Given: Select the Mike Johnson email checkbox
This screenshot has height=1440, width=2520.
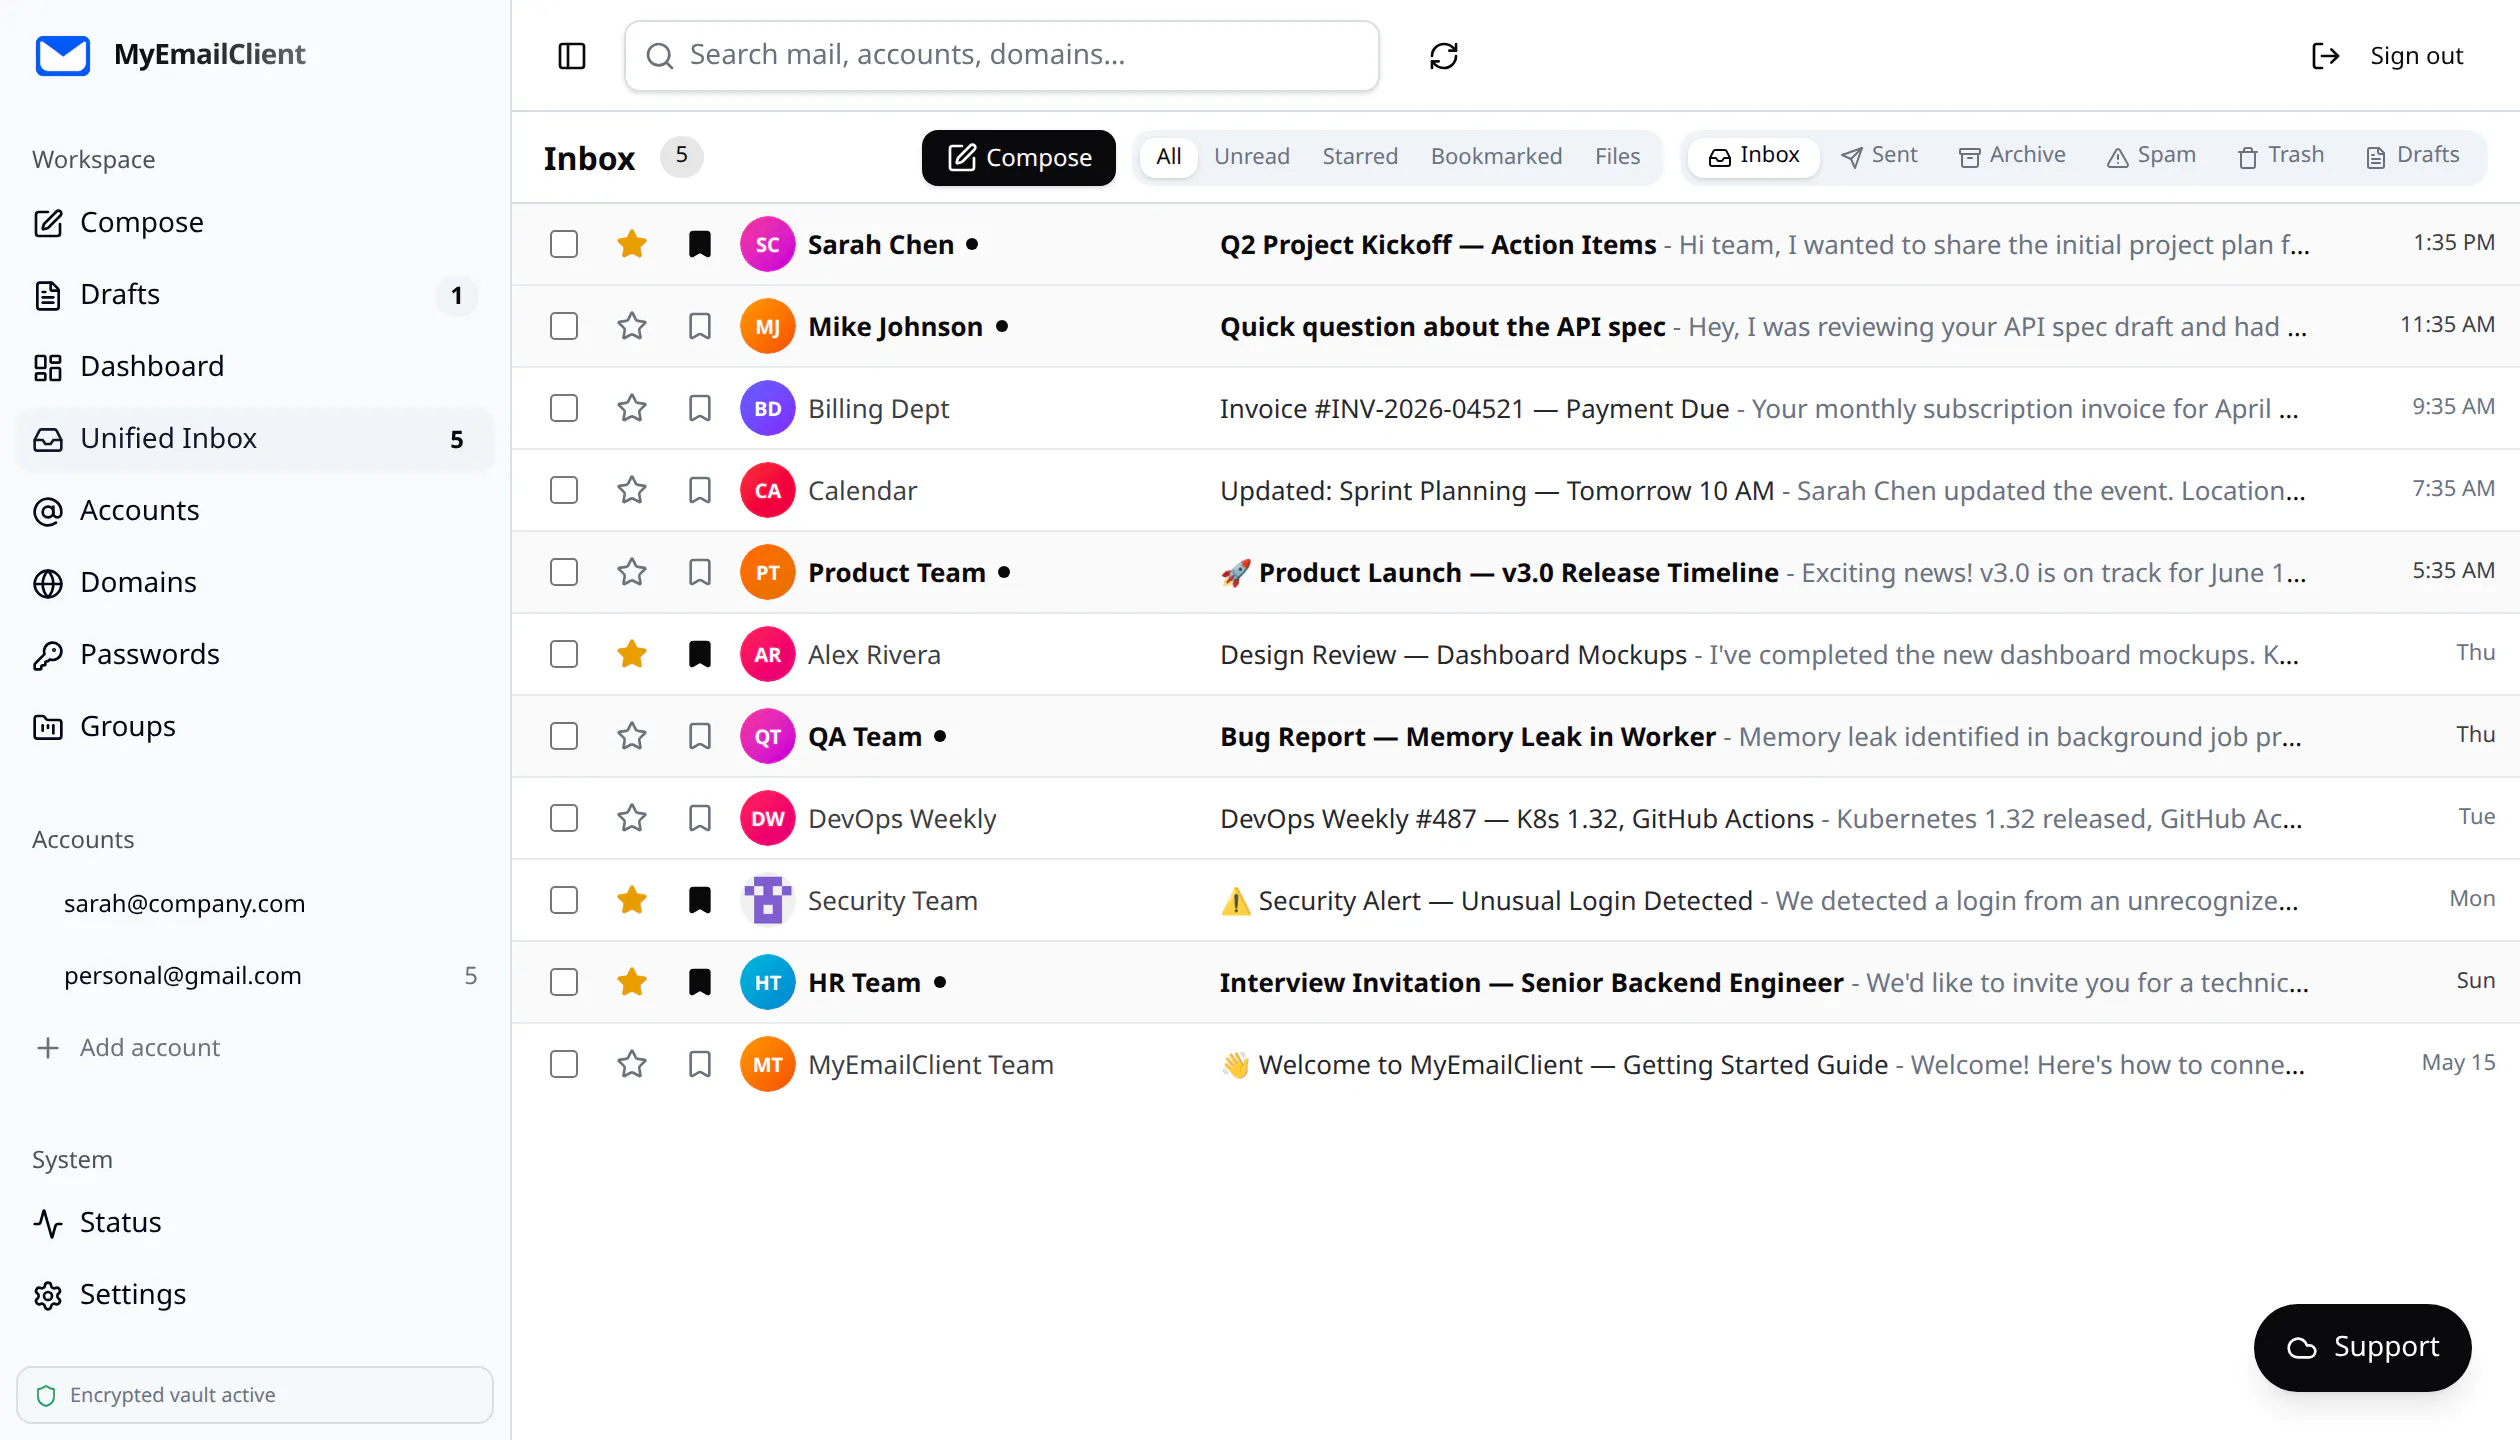Looking at the screenshot, I should (564, 326).
